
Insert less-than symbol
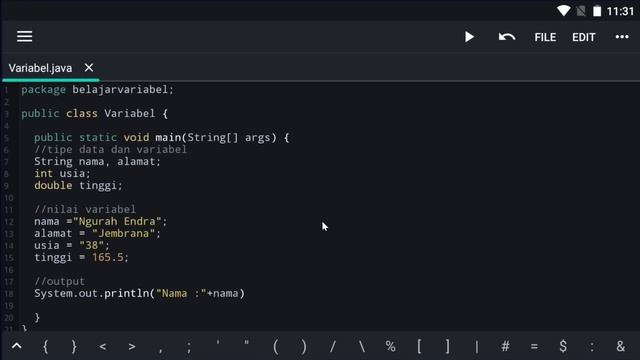[102, 347]
